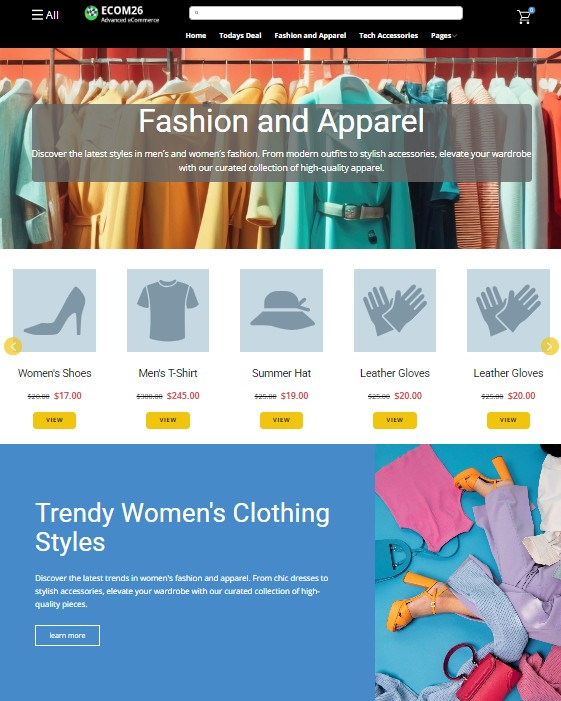Viewport: 561px width, 701px height.
Task: Select the Men's T-Shirt image
Action: pos(168,310)
